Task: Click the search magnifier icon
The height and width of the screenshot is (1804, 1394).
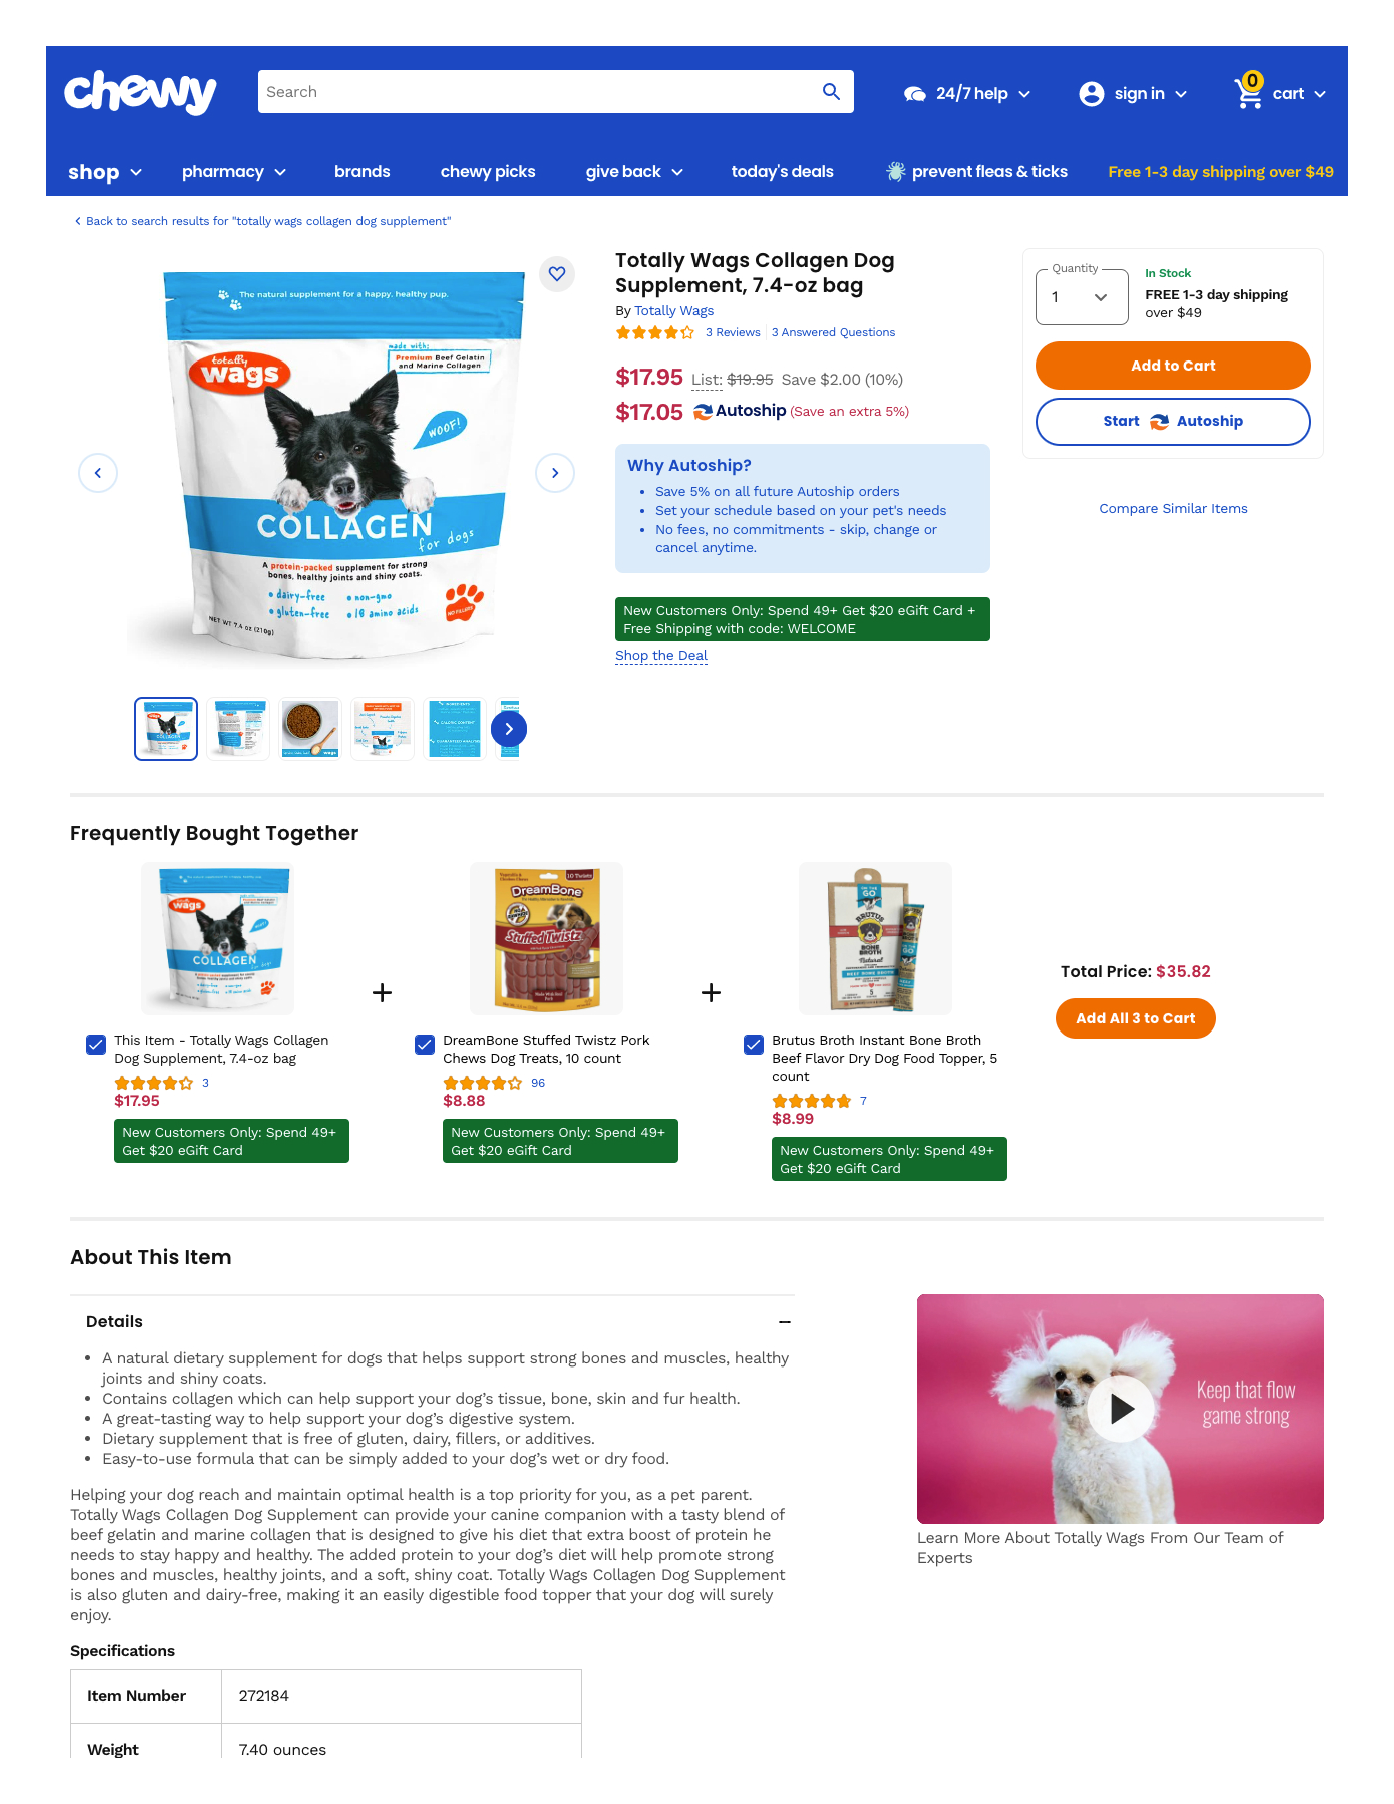Action: tap(831, 92)
